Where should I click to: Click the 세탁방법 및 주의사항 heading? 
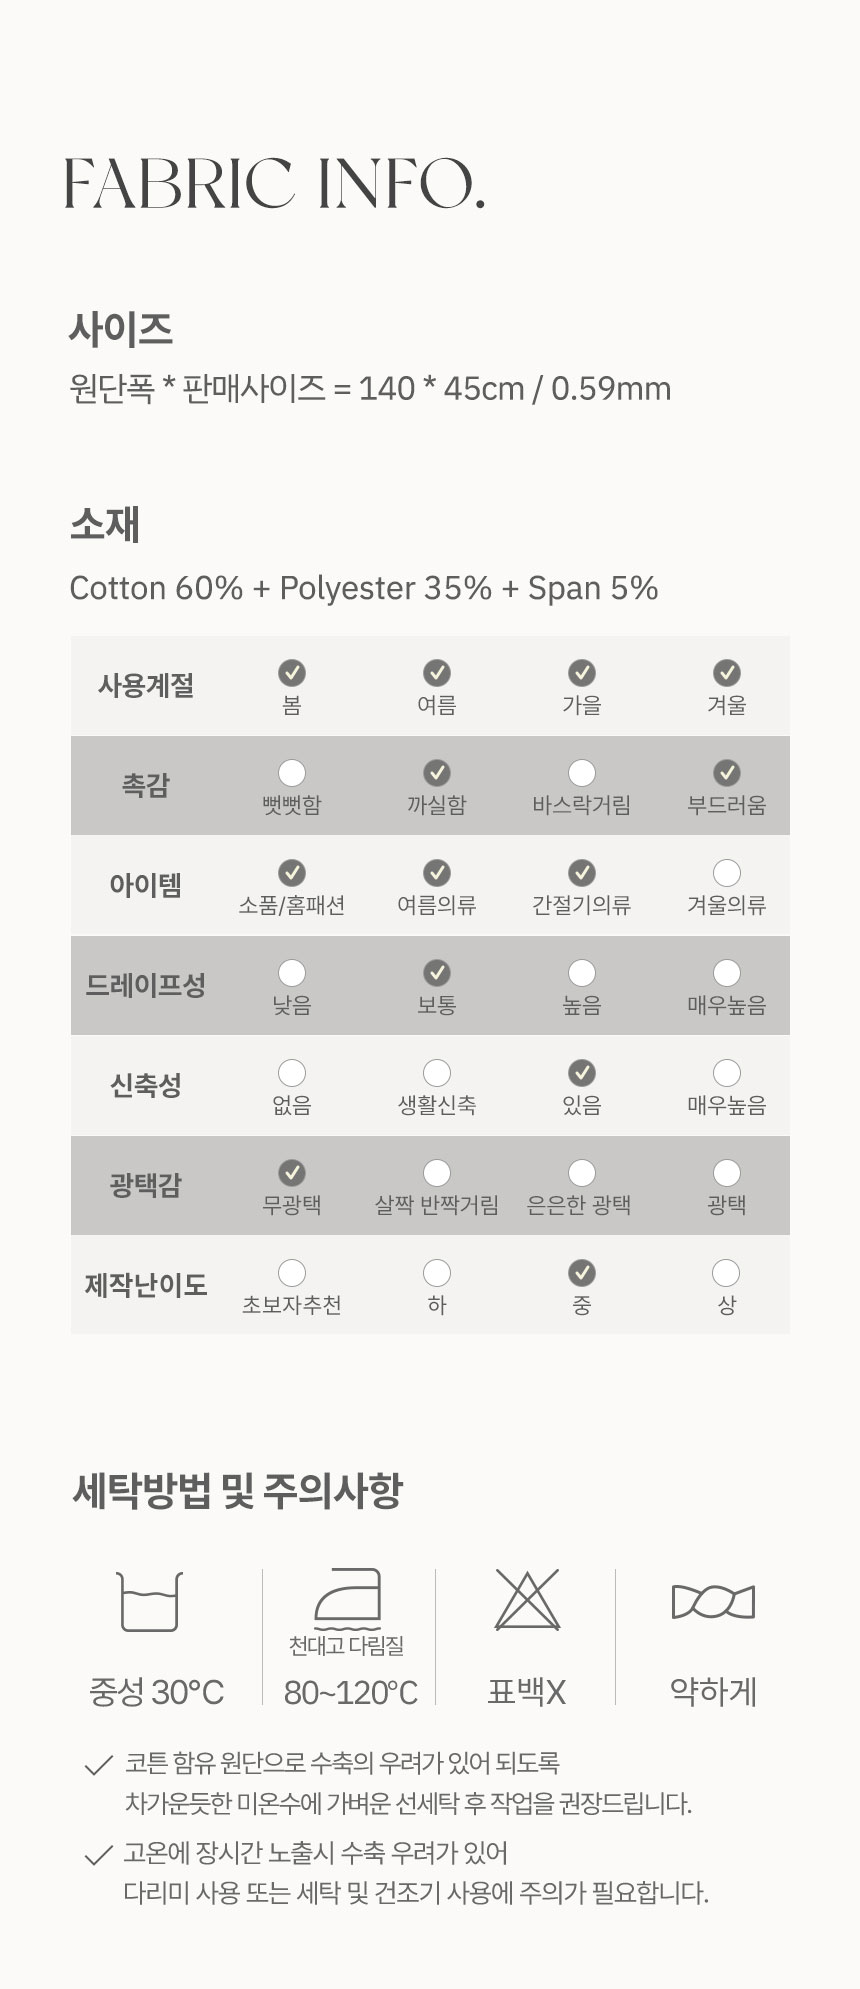(x=237, y=1490)
